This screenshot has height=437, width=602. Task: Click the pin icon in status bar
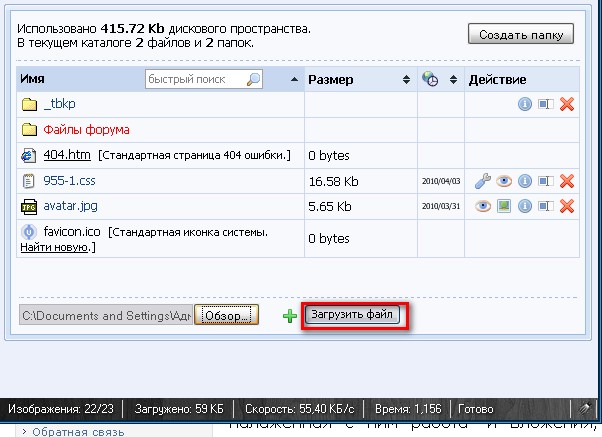click(585, 408)
